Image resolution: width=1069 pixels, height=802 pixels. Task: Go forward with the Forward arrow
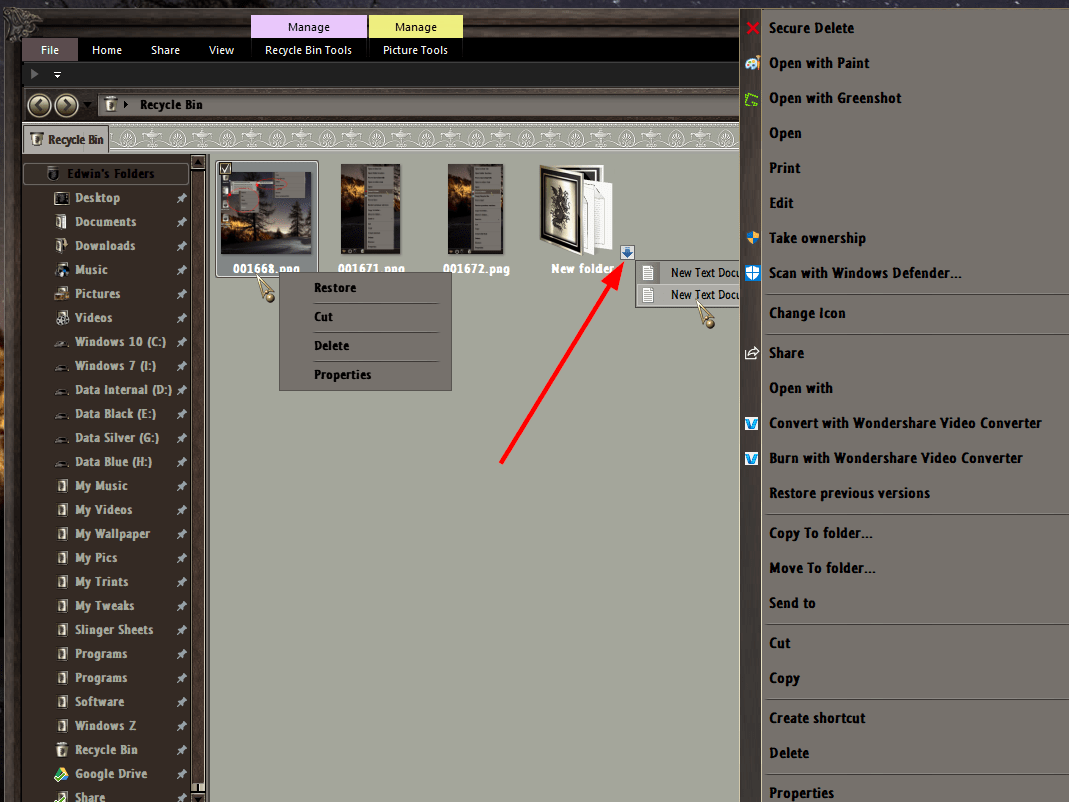click(66, 105)
